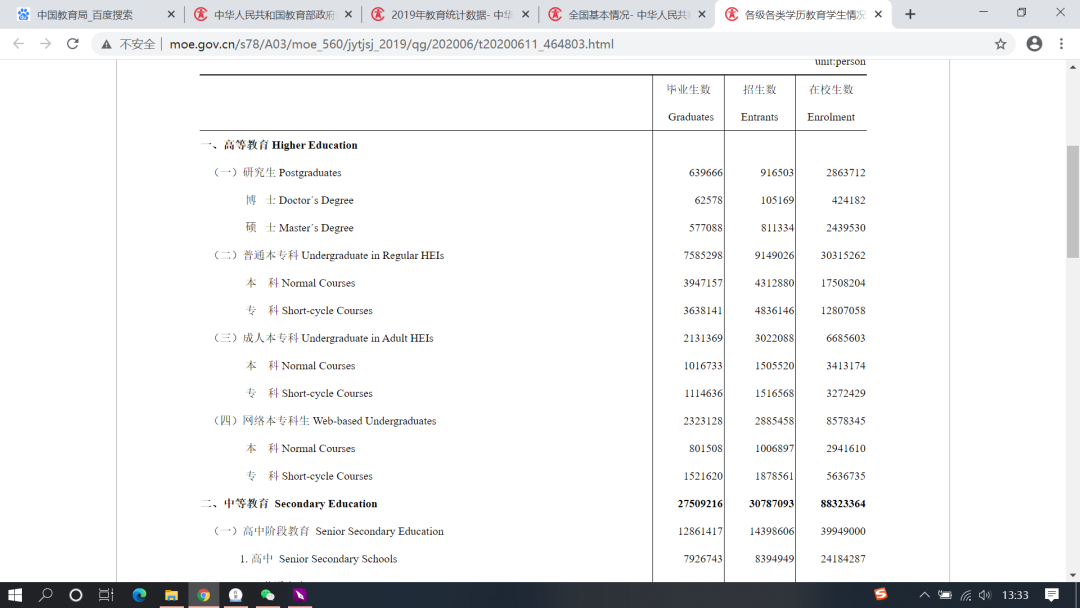1080x608 pixels.
Task: Bookmark this page with the star icon
Action: pos(1000,44)
